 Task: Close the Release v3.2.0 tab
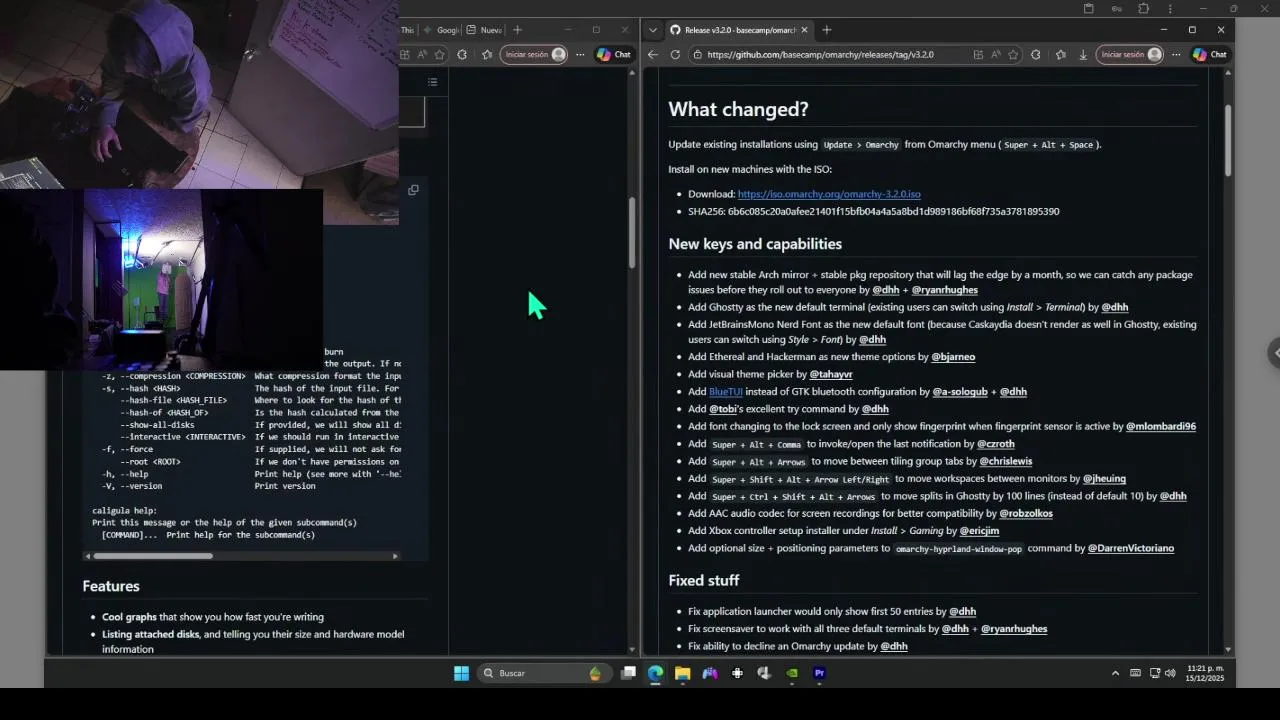[804, 30]
